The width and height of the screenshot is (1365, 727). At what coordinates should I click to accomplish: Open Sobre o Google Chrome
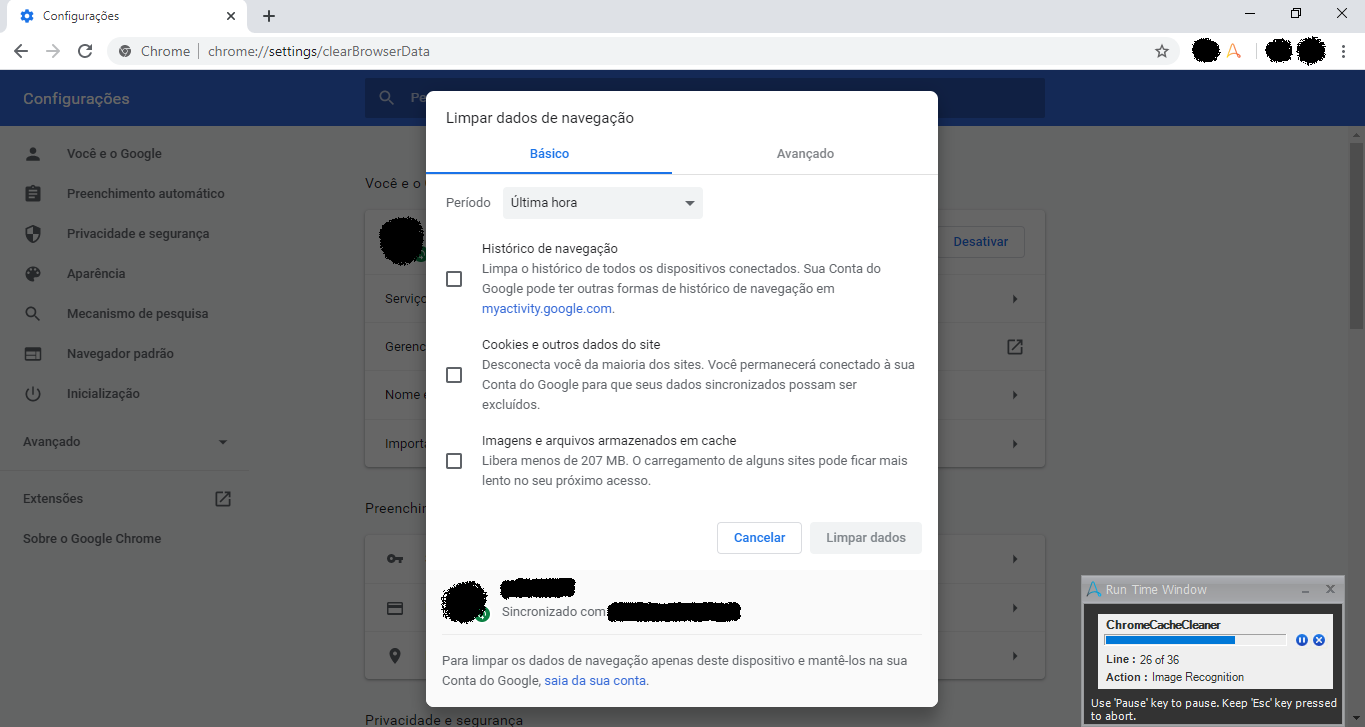click(x=92, y=539)
